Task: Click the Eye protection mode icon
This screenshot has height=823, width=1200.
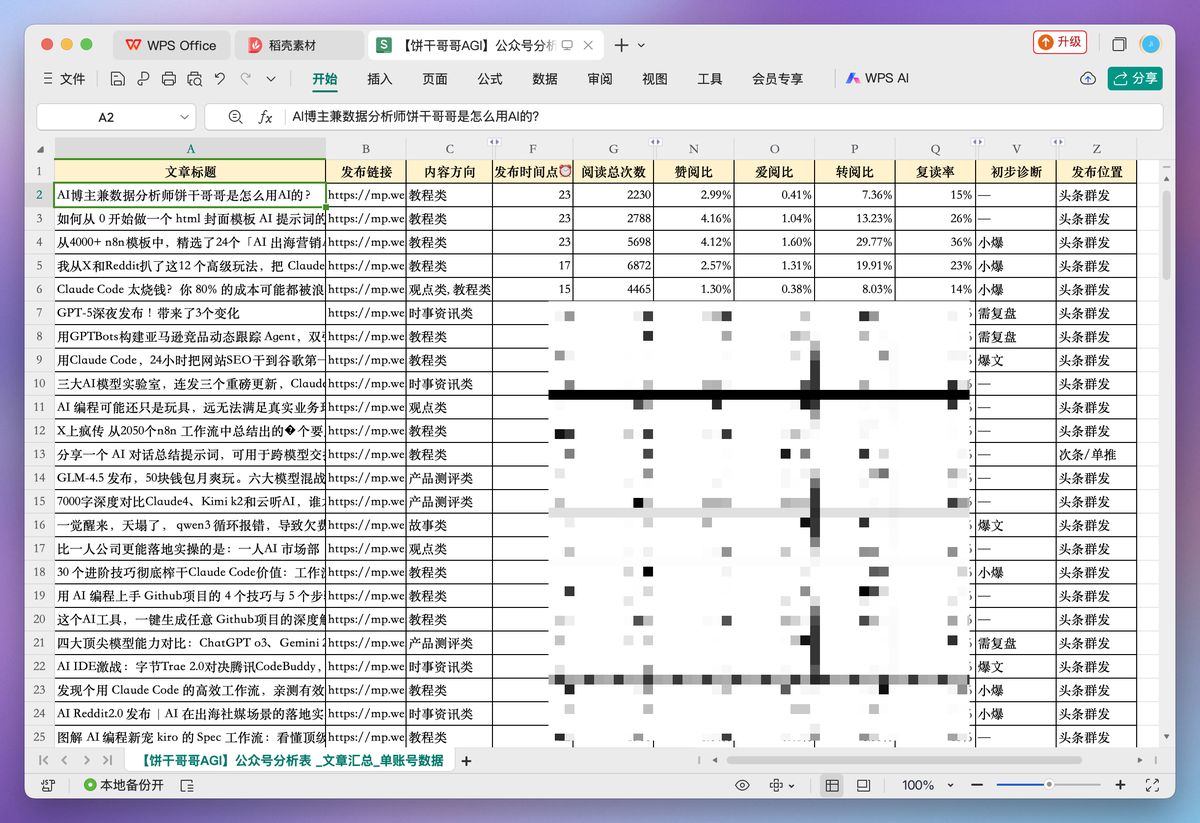Action: pos(742,785)
